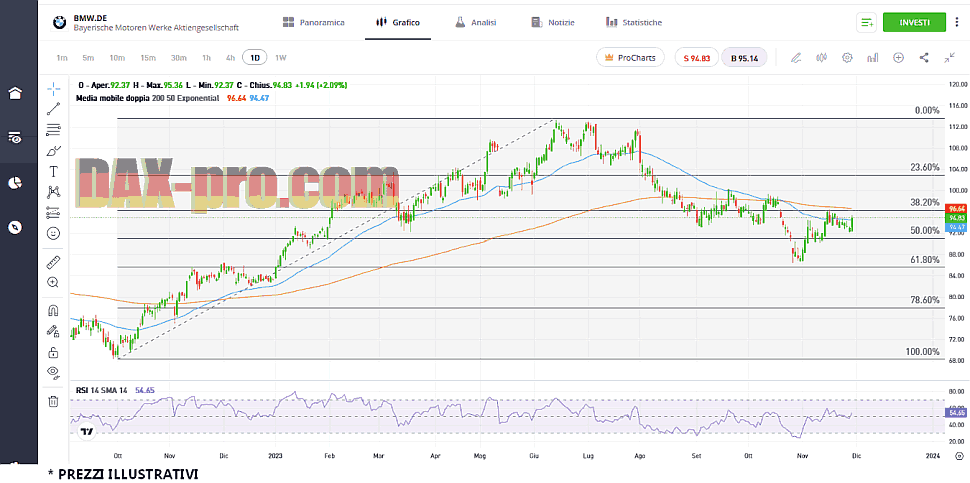The width and height of the screenshot is (970, 483).
Task: Open the home page from sidebar
Action: [15, 93]
